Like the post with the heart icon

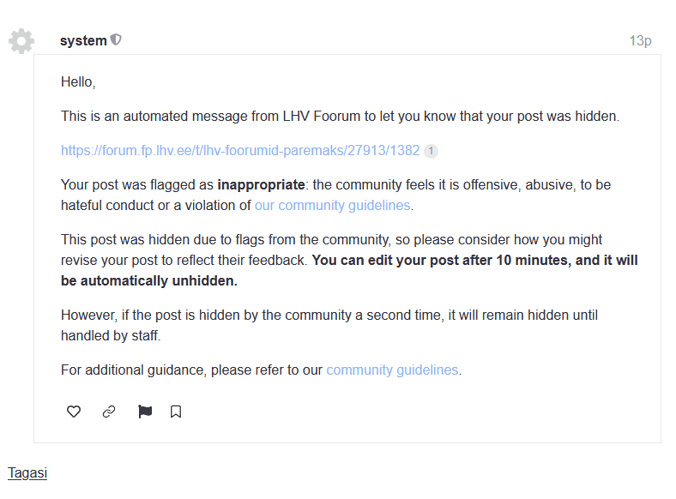coord(74,411)
